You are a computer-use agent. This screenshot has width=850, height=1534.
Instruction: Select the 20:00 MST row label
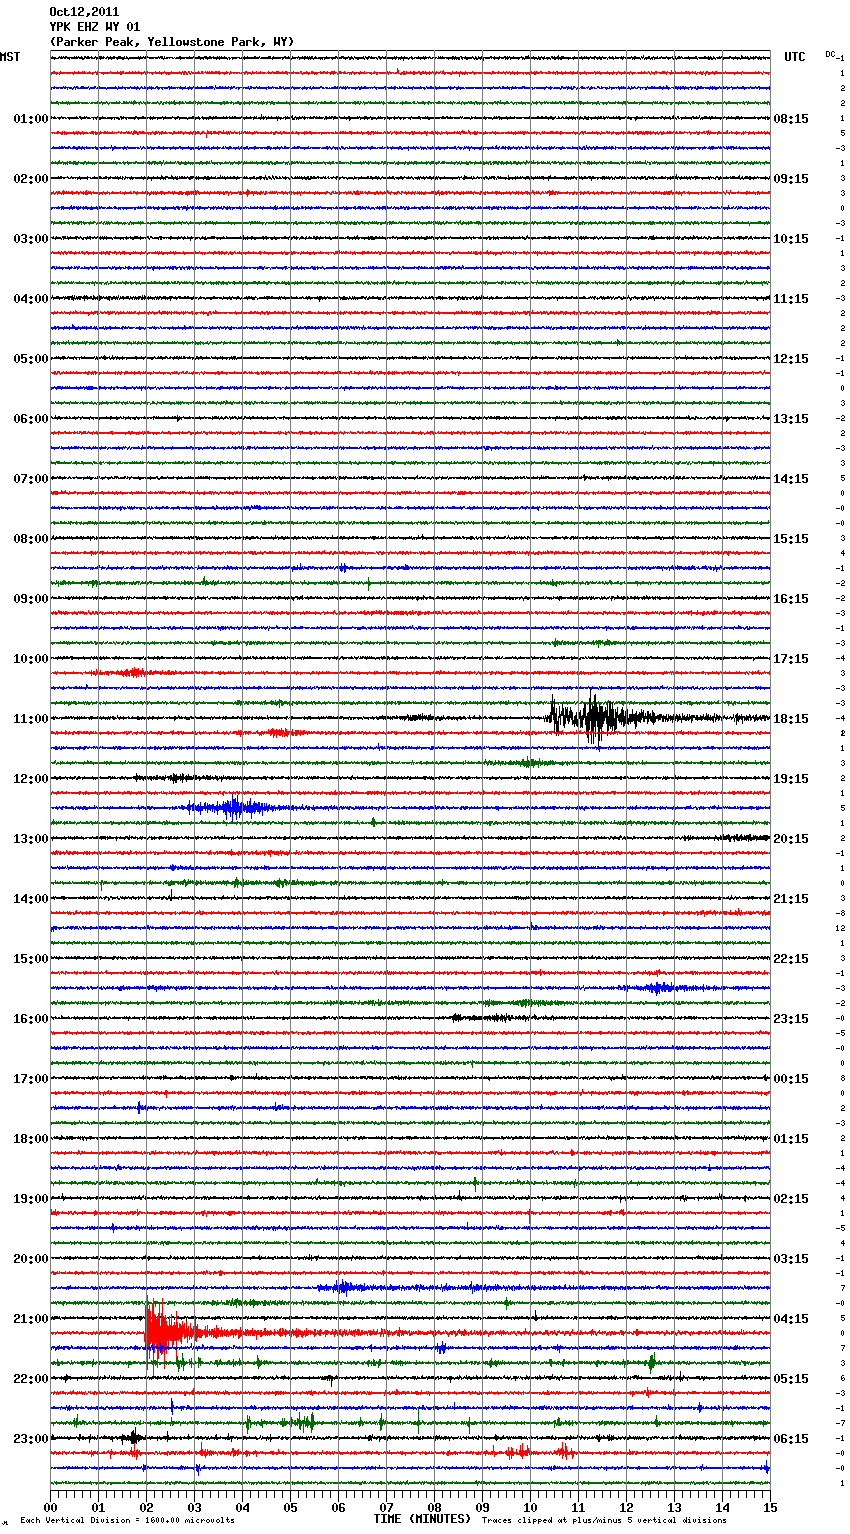coord(30,1259)
